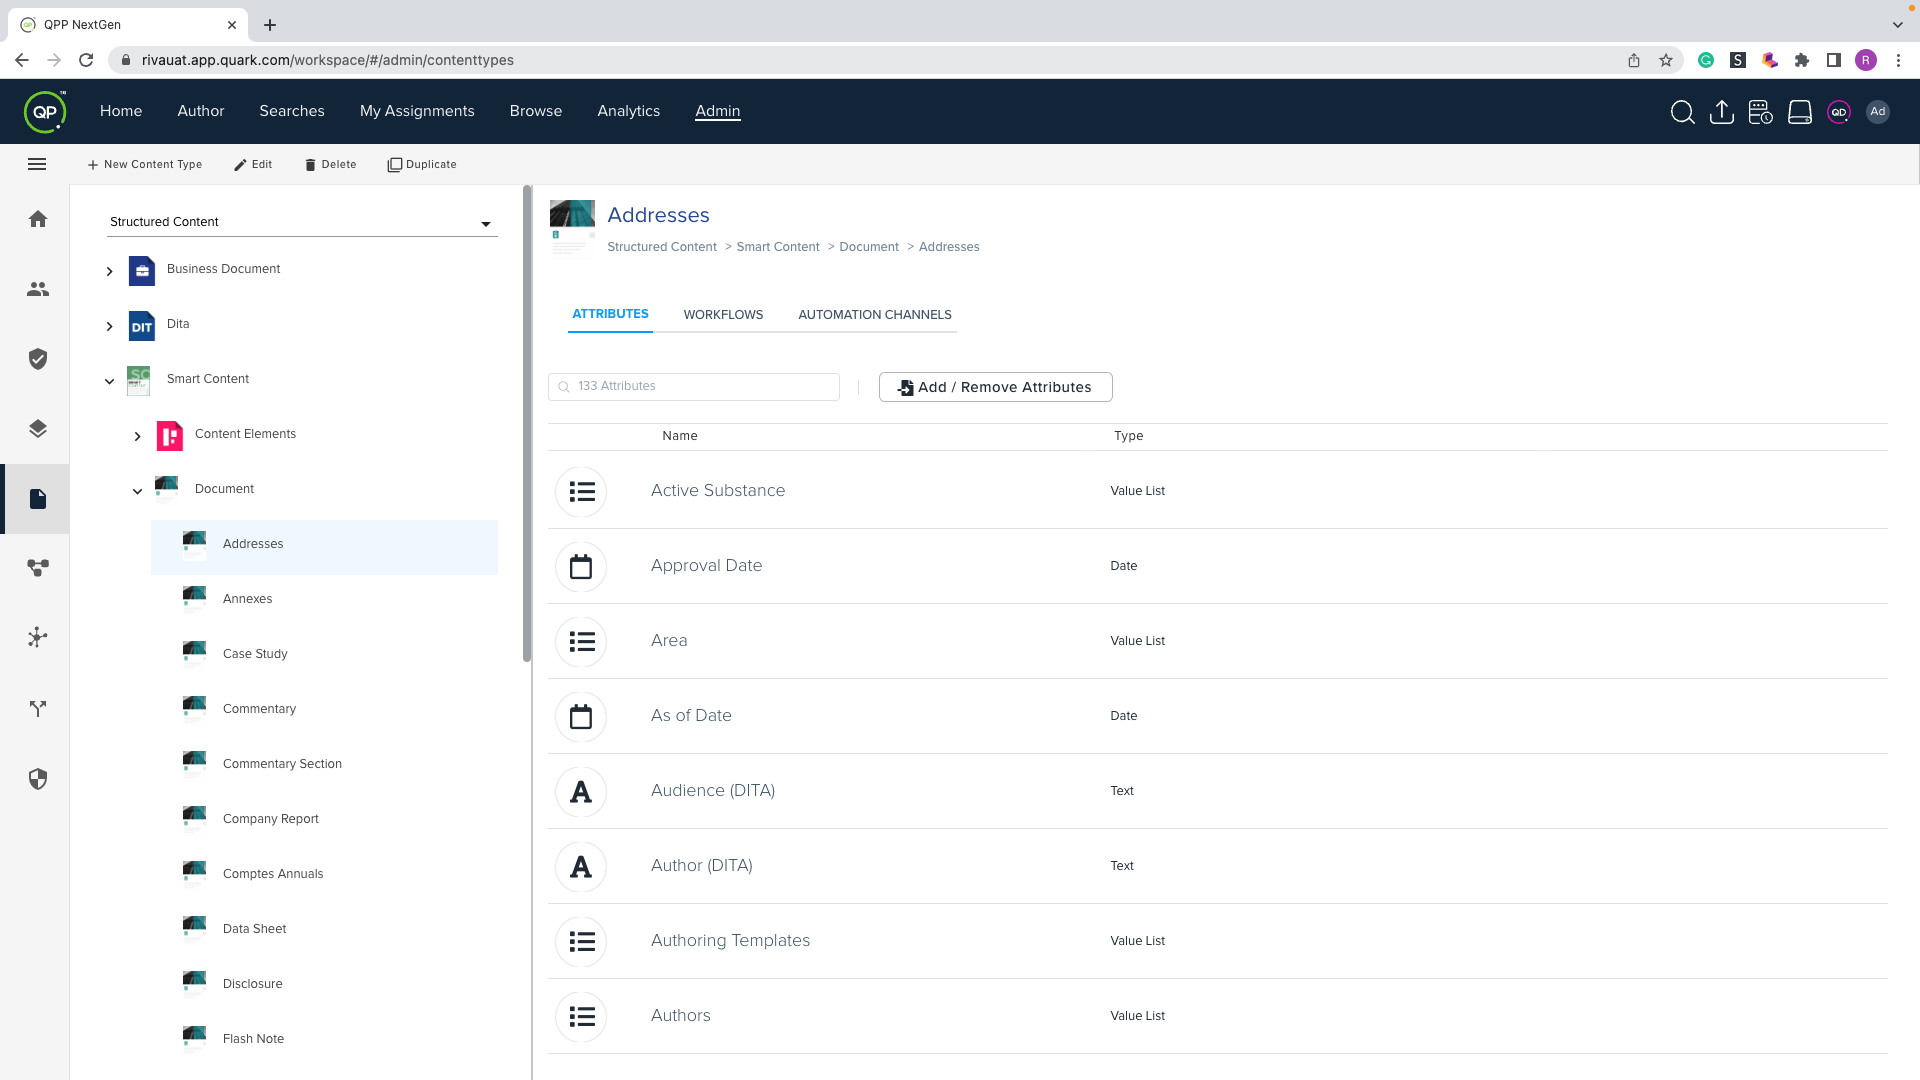Switch to the WORKFLOWS tab
Viewport: 1920px width, 1080px height.
(723, 314)
